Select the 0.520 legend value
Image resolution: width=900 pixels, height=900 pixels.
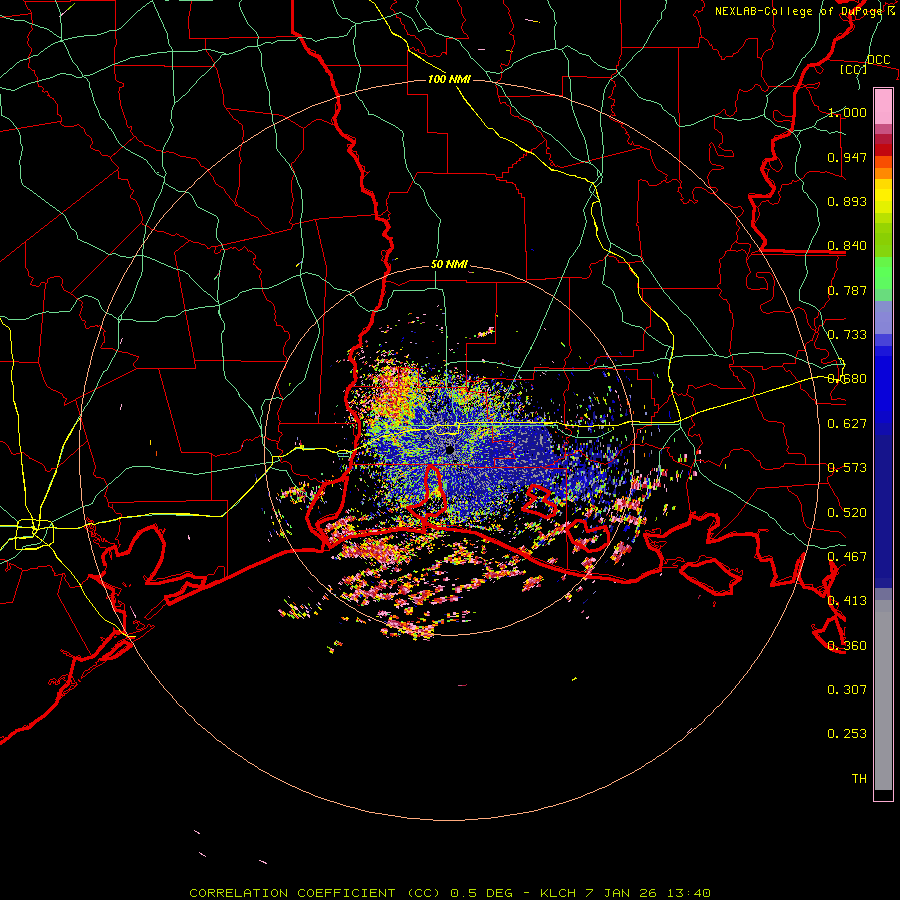click(x=847, y=513)
